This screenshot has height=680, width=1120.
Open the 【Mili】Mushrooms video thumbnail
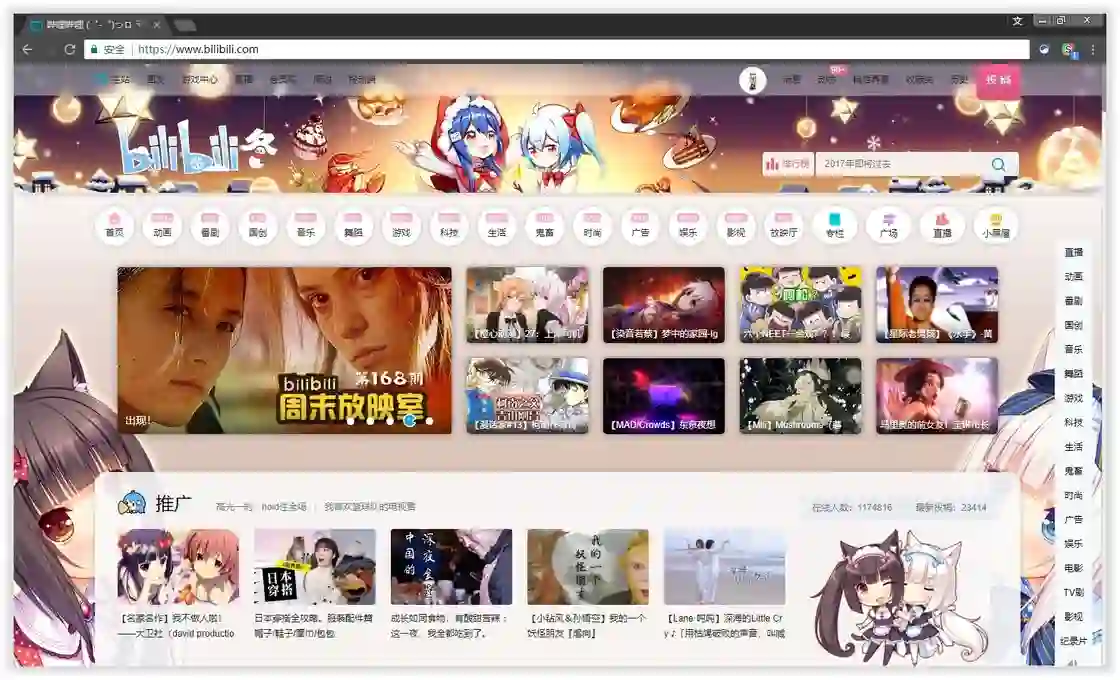tap(800, 396)
